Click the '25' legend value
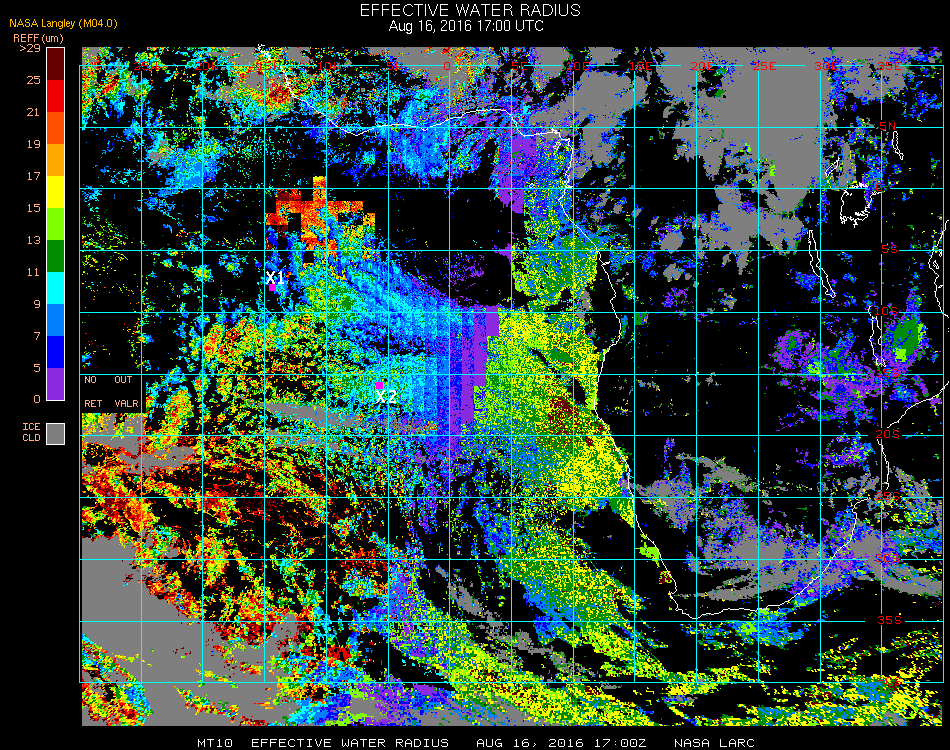This screenshot has height=750, width=950. click(33, 80)
